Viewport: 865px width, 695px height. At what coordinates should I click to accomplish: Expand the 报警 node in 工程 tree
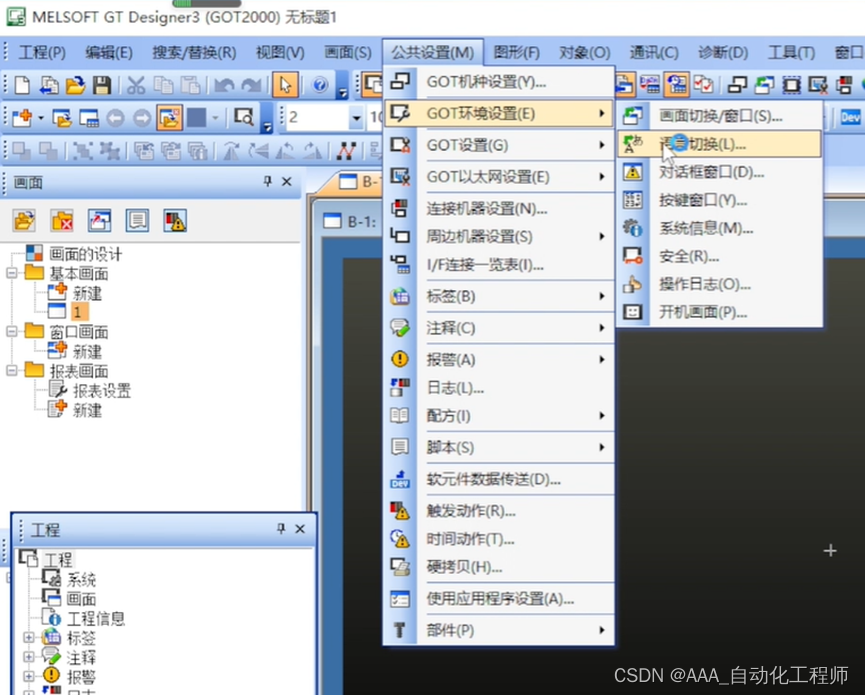point(29,676)
